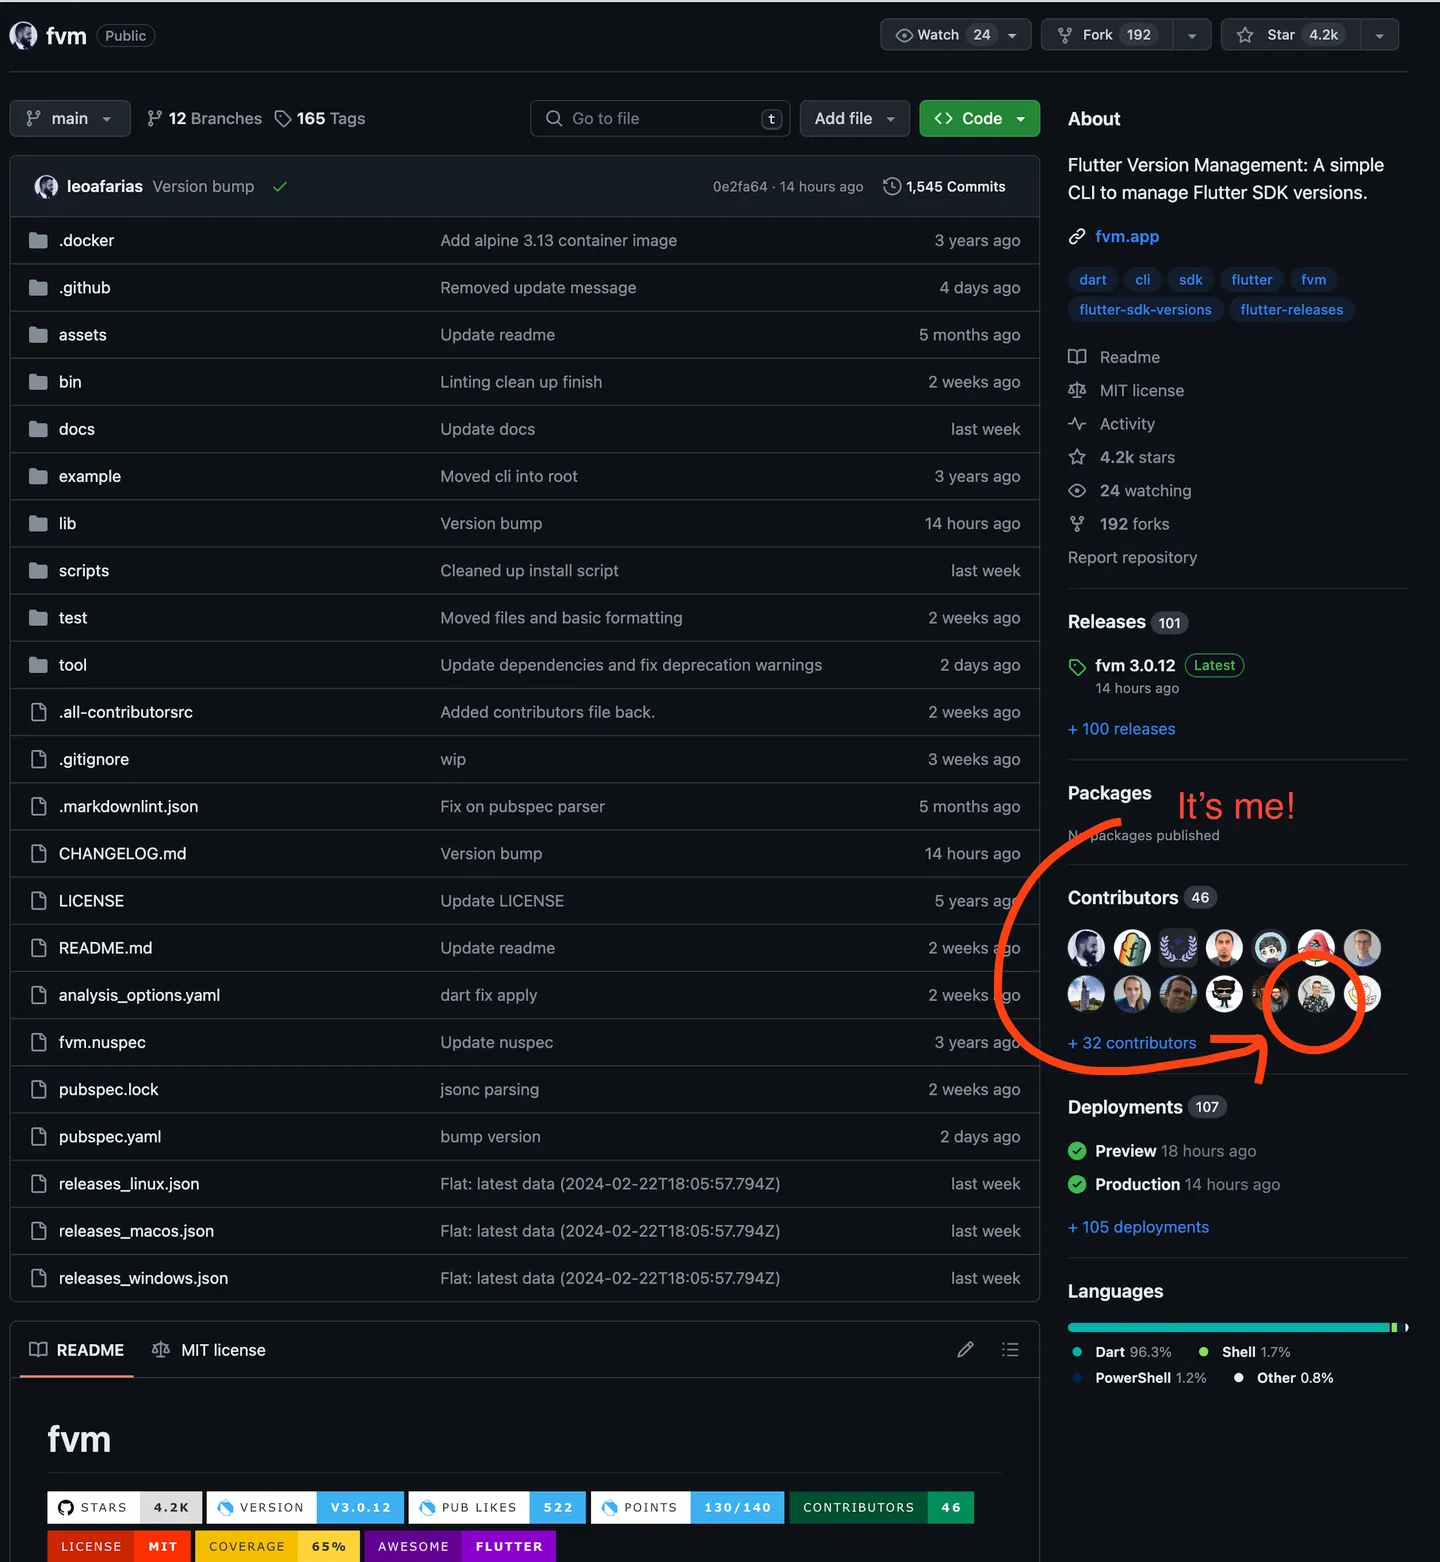View + 105 deployments

[x=1138, y=1228]
